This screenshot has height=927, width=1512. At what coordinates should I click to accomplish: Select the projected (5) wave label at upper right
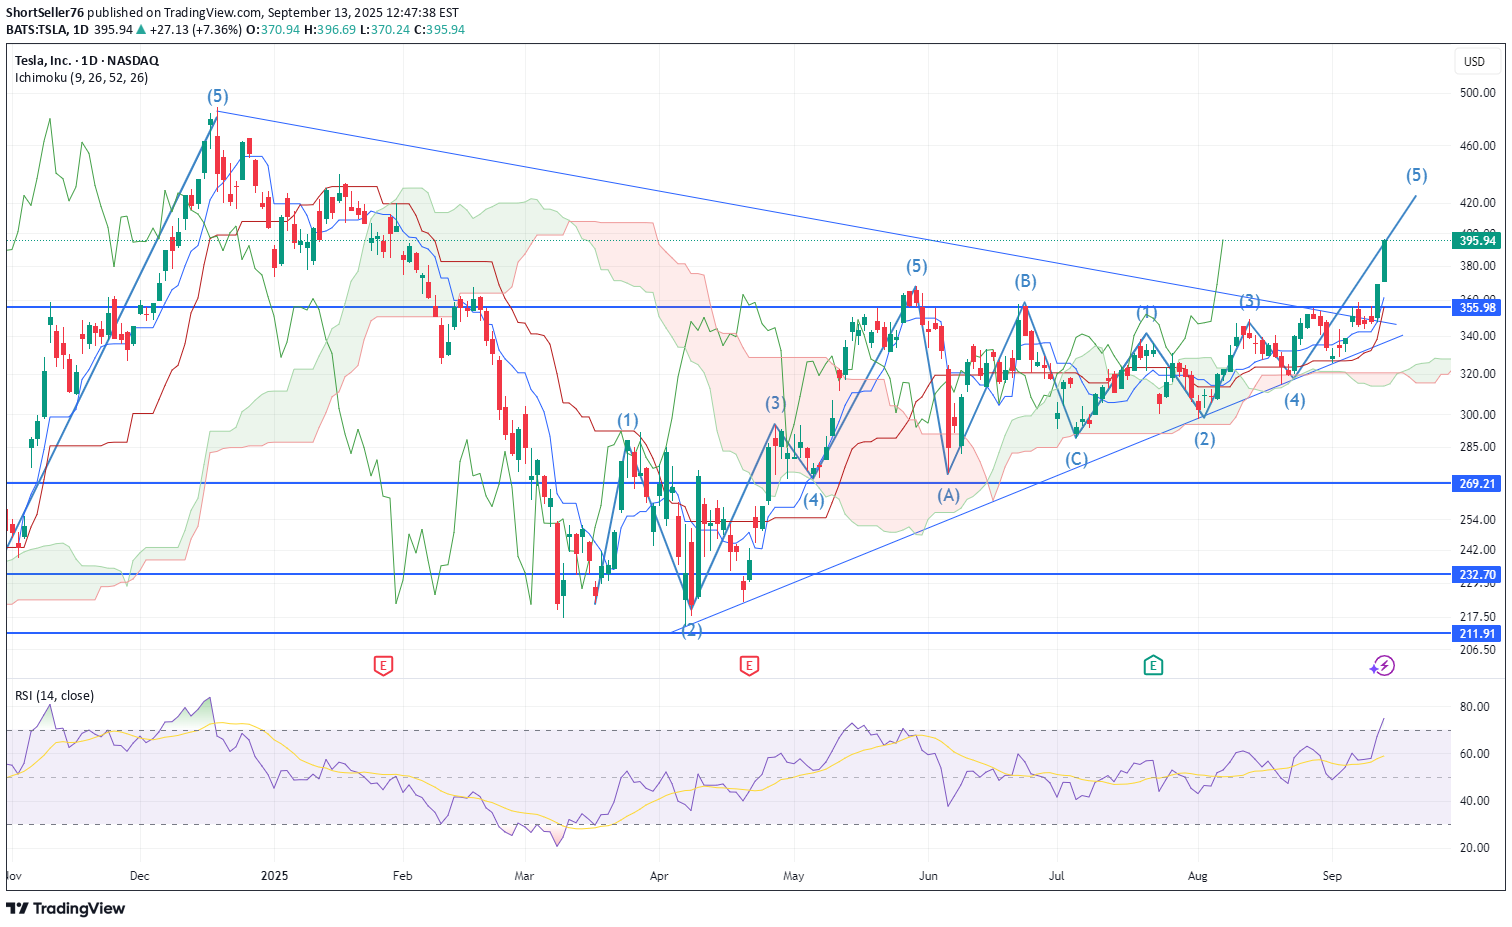(1416, 175)
